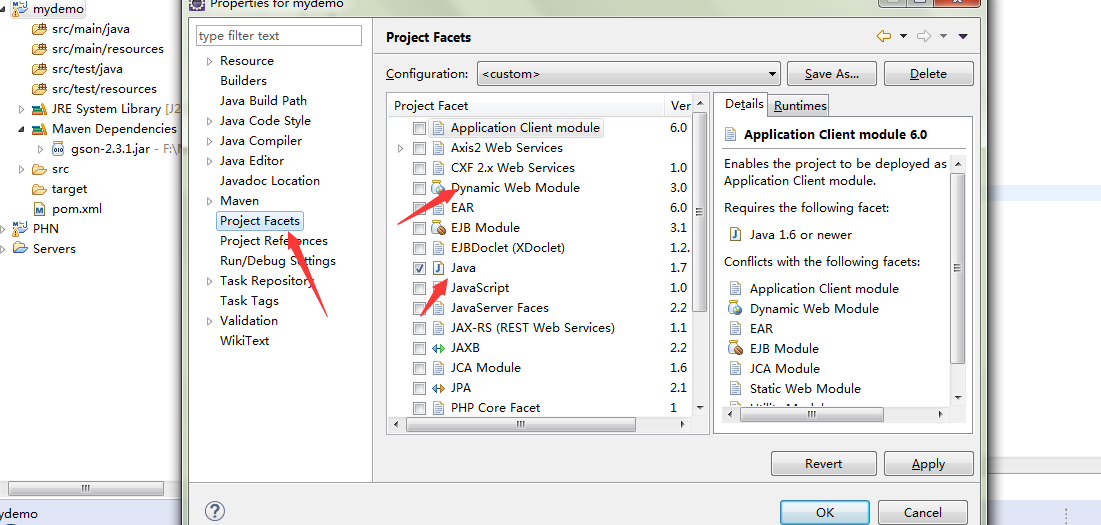
Task: Uncheck the Java facet checkbox
Action: [419, 268]
